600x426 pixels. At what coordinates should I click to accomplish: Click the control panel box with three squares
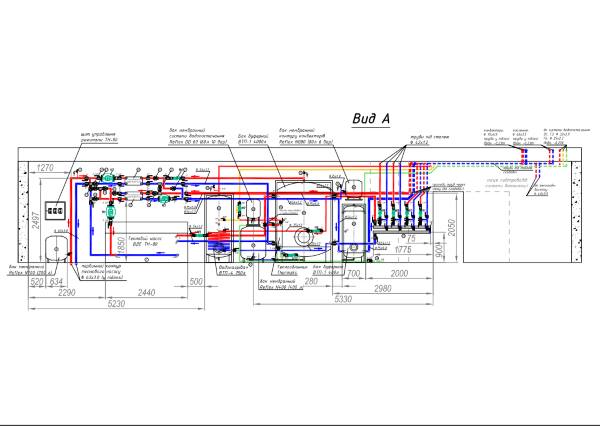click(59, 210)
